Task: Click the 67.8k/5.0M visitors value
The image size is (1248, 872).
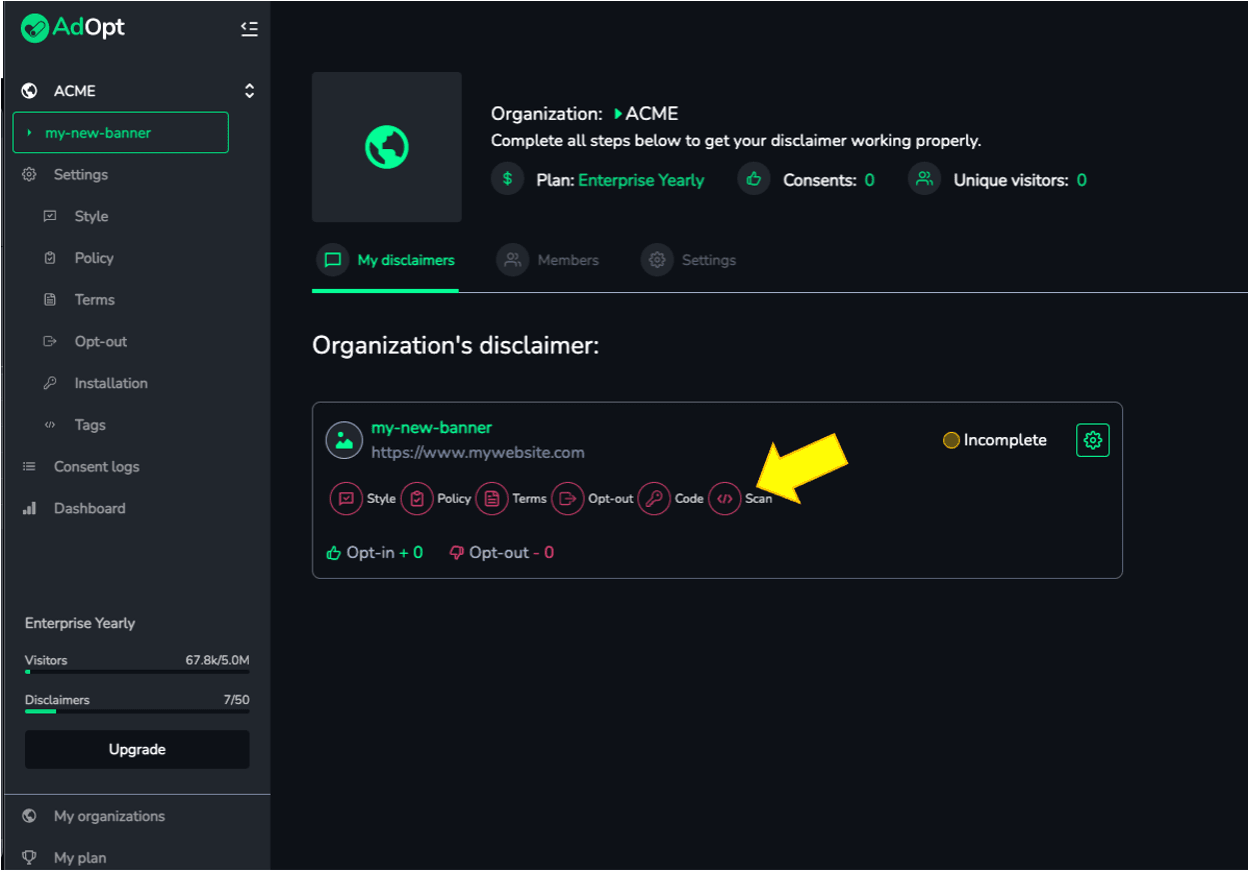Action: click(x=217, y=660)
